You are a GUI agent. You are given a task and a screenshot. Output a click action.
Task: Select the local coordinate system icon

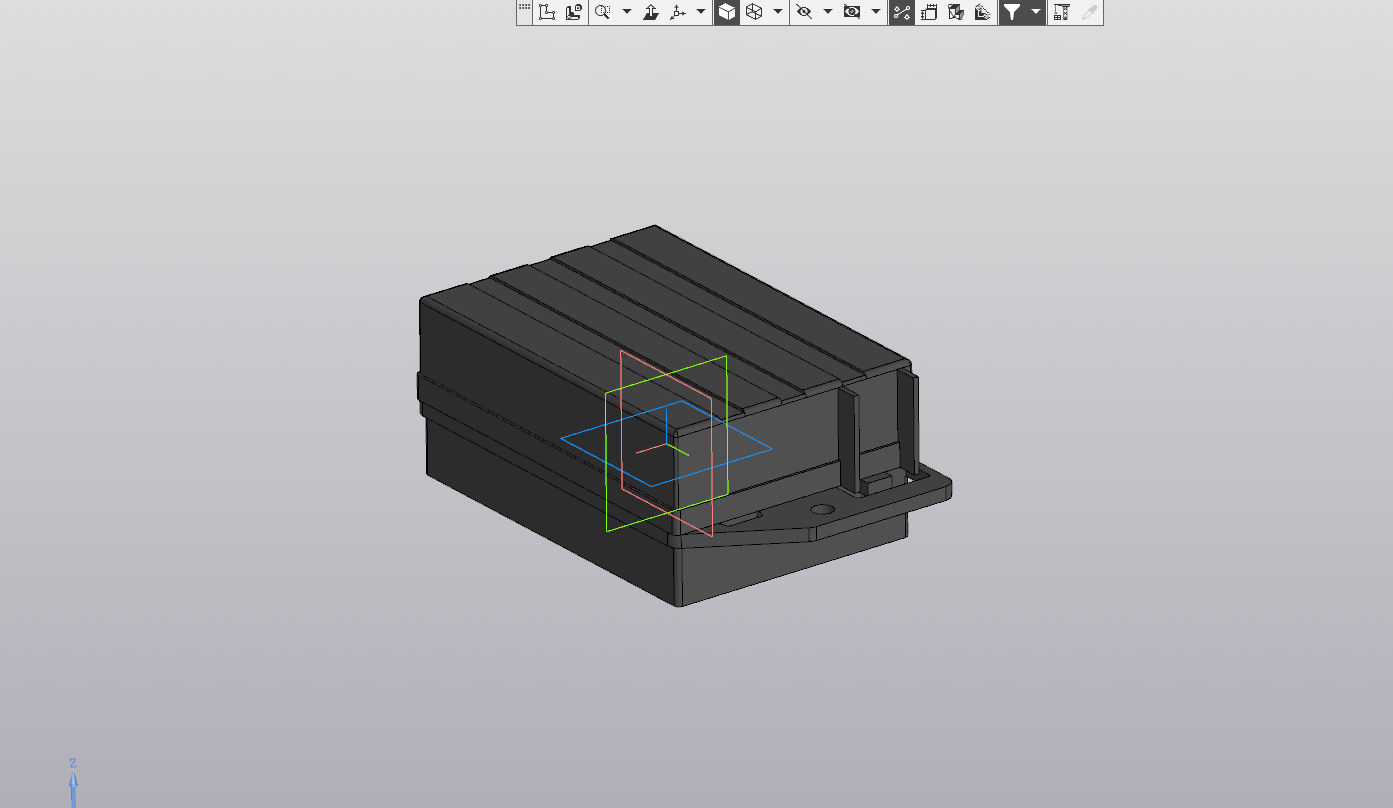pos(547,12)
